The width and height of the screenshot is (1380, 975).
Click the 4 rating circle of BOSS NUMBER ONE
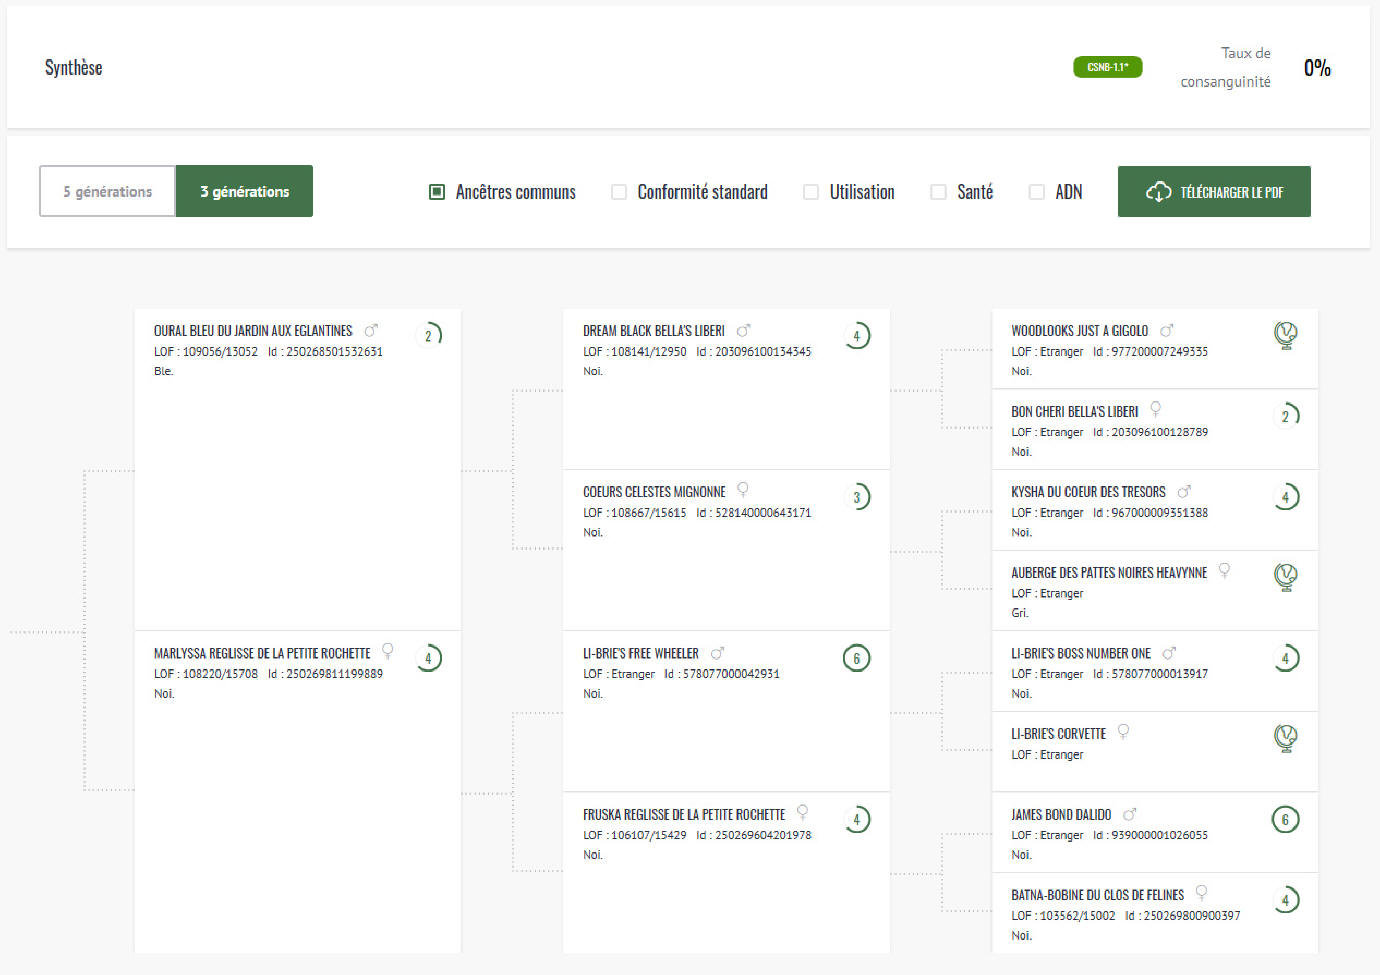click(1286, 658)
